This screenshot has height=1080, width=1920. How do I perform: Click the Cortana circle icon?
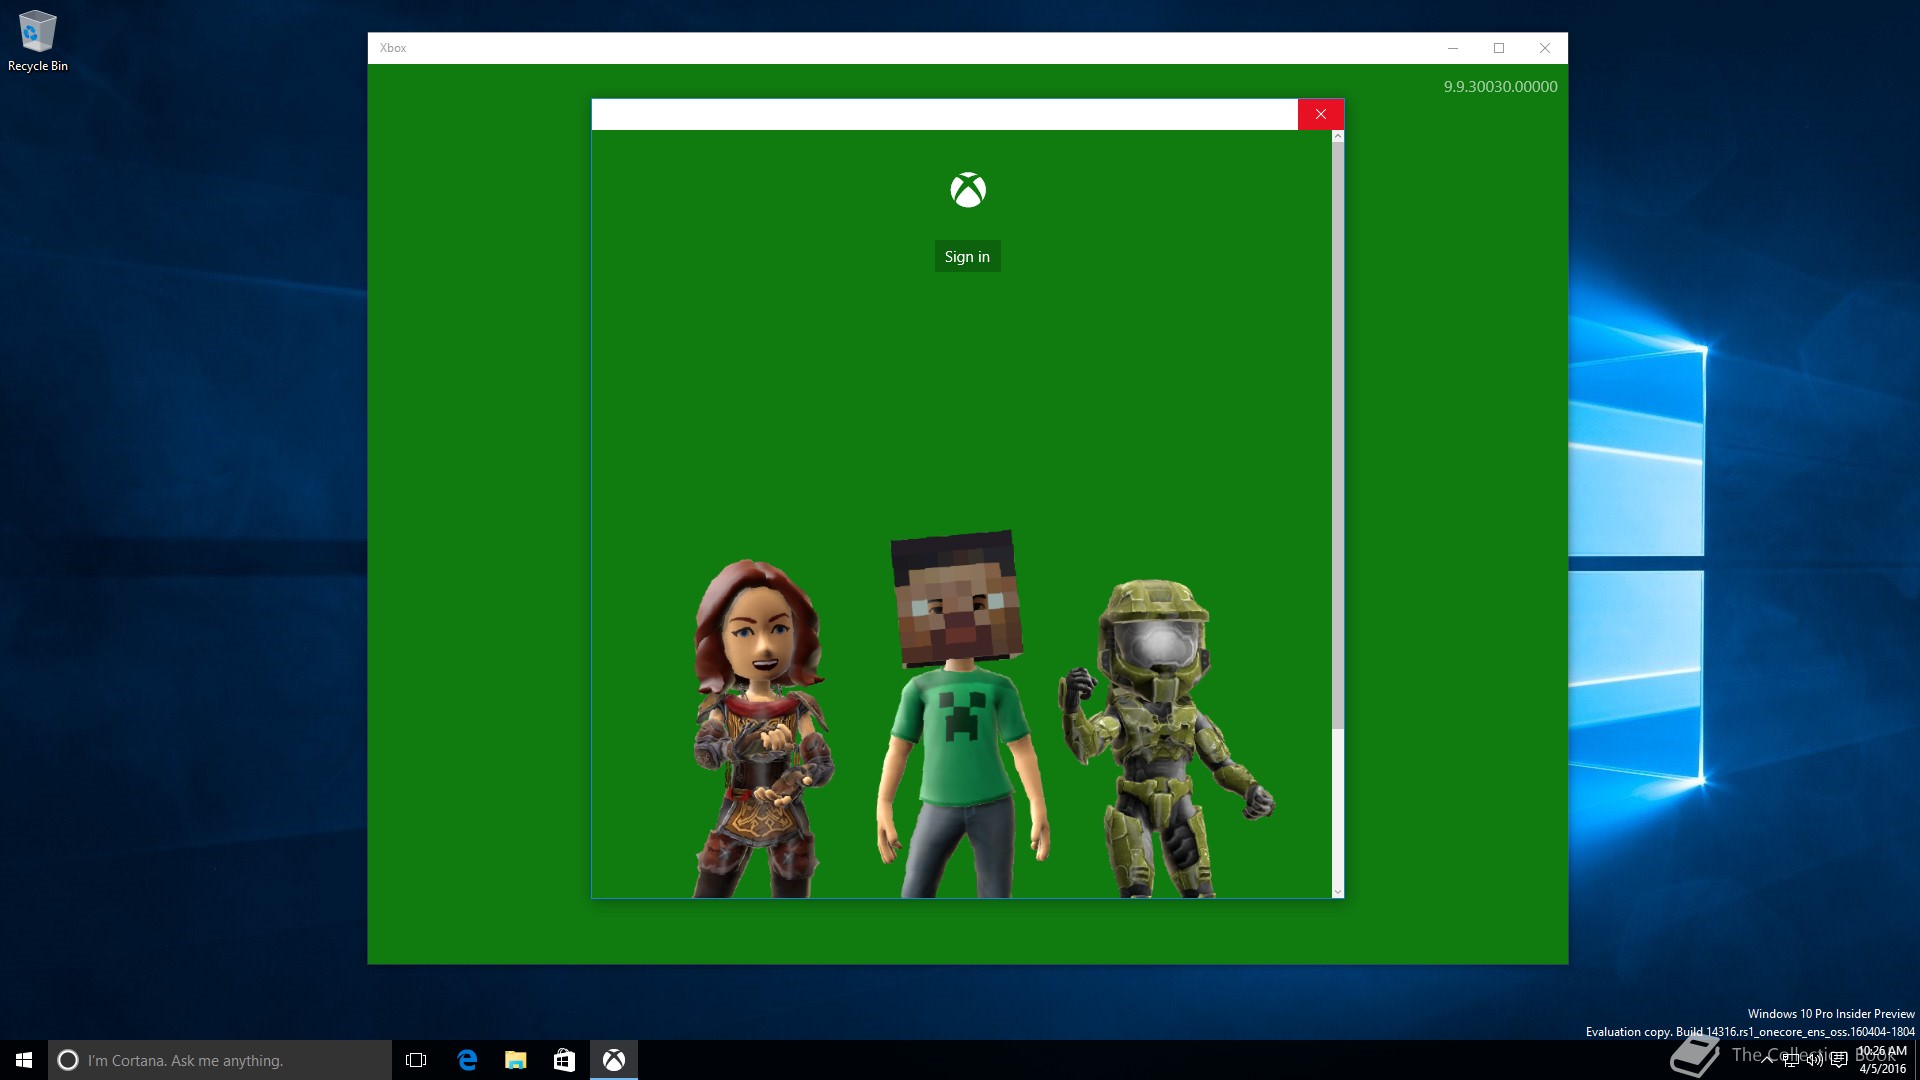click(x=68, y=1060)
